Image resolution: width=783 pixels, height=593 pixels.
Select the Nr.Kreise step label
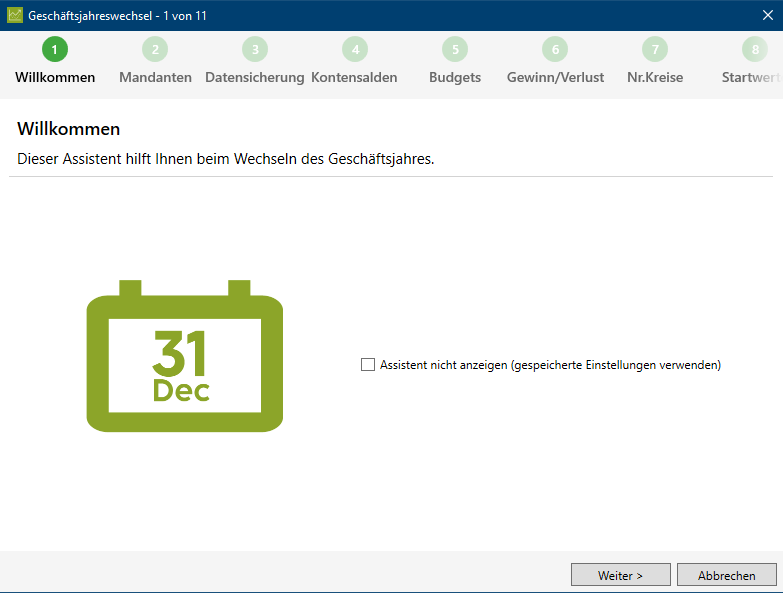655,77
